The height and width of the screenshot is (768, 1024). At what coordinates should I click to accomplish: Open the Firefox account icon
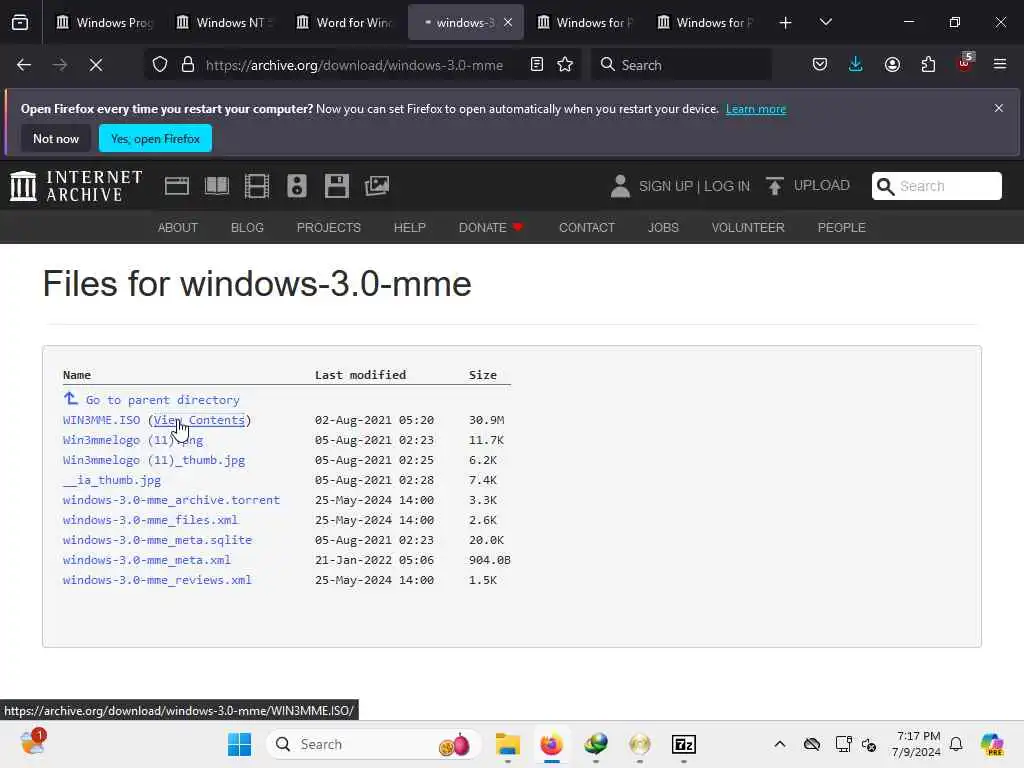pos(892,65)
